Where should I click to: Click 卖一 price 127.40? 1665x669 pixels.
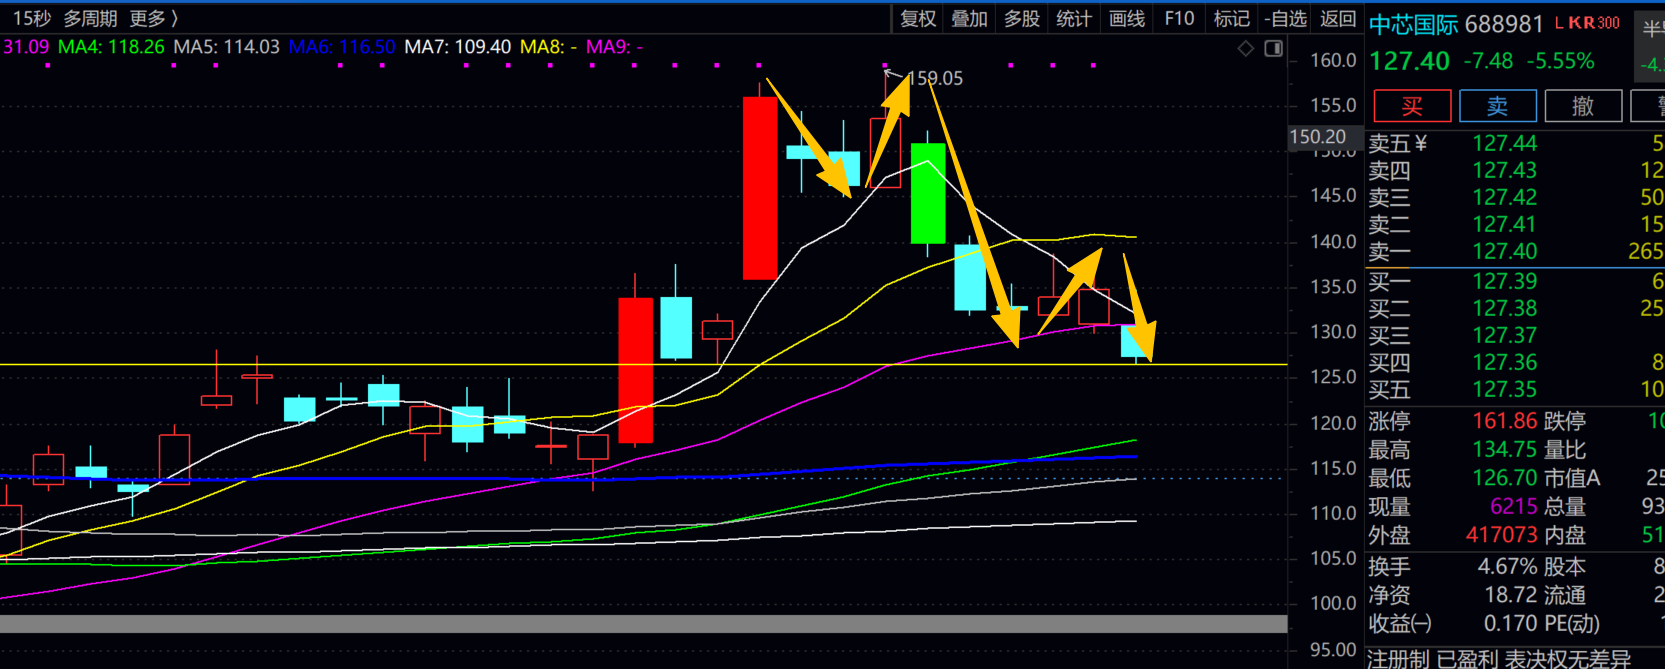[1504, 252]
